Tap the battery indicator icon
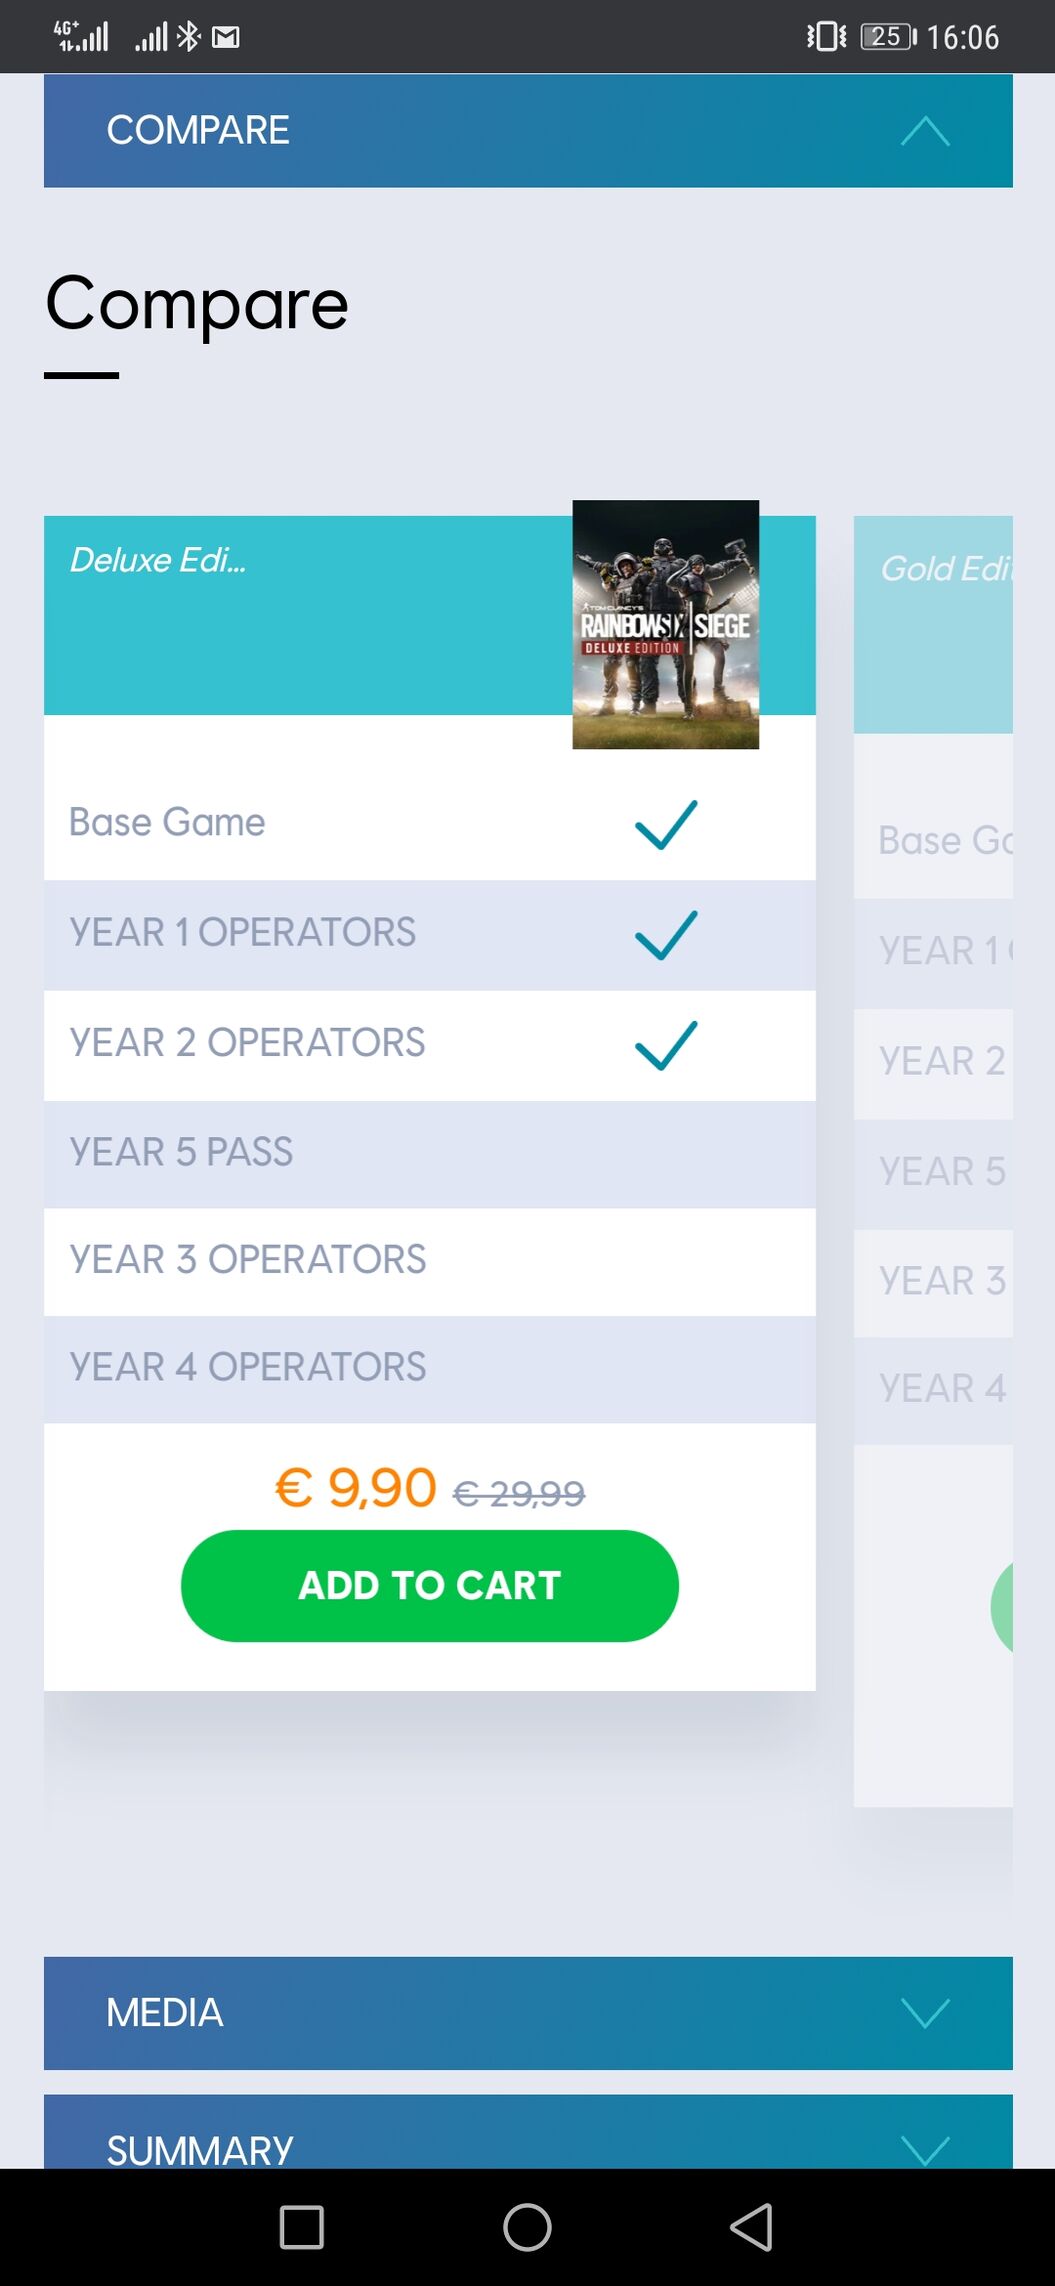 pos(889,37)
